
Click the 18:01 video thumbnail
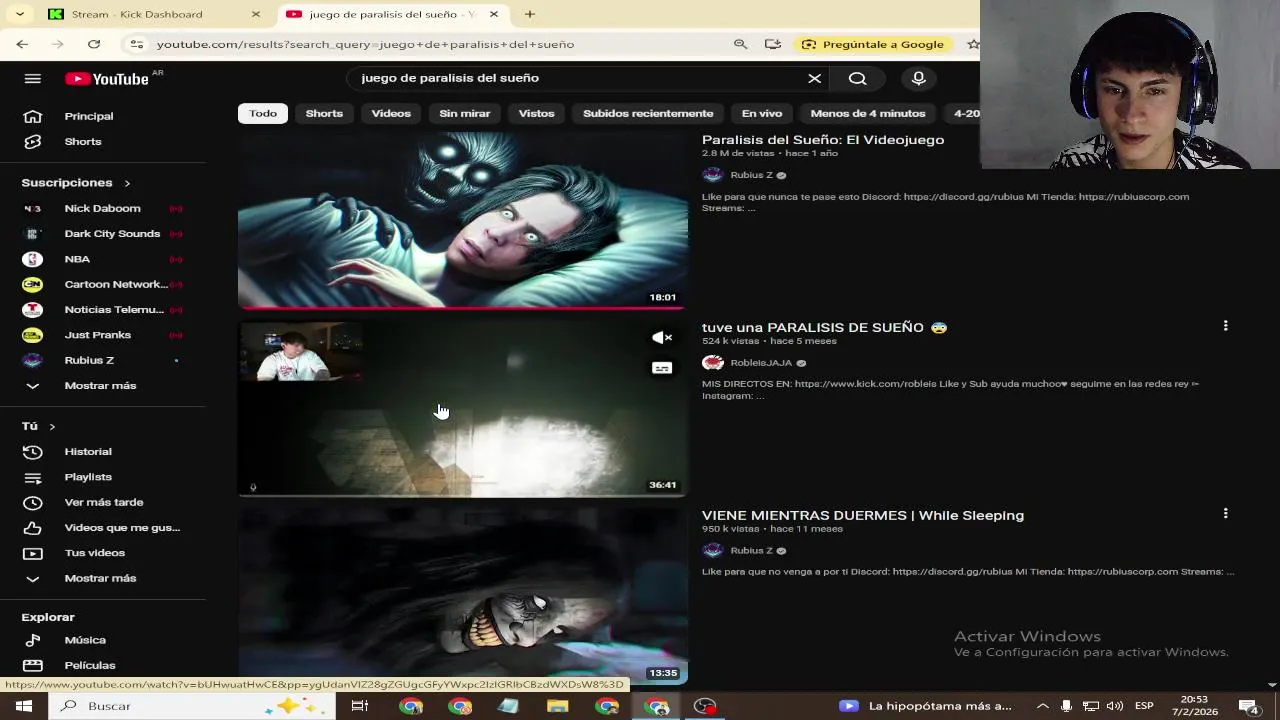(x=463, y=219)
